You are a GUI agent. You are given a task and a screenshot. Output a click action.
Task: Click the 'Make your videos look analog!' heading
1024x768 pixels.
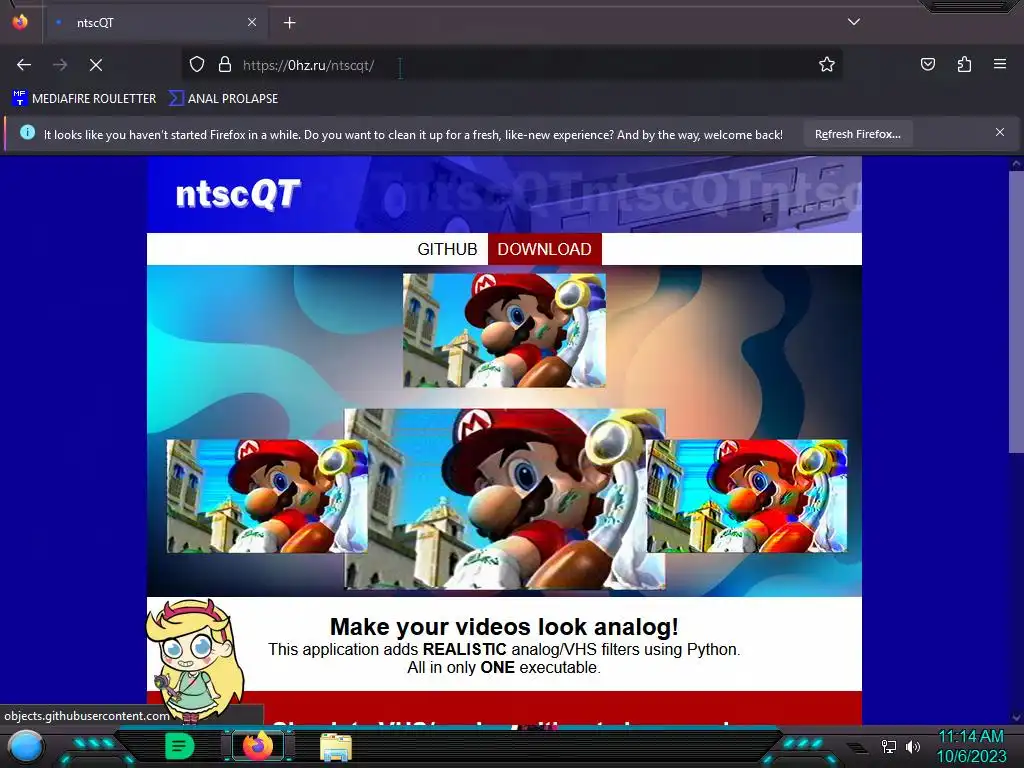pyautogui.click(x=504, y=627)
